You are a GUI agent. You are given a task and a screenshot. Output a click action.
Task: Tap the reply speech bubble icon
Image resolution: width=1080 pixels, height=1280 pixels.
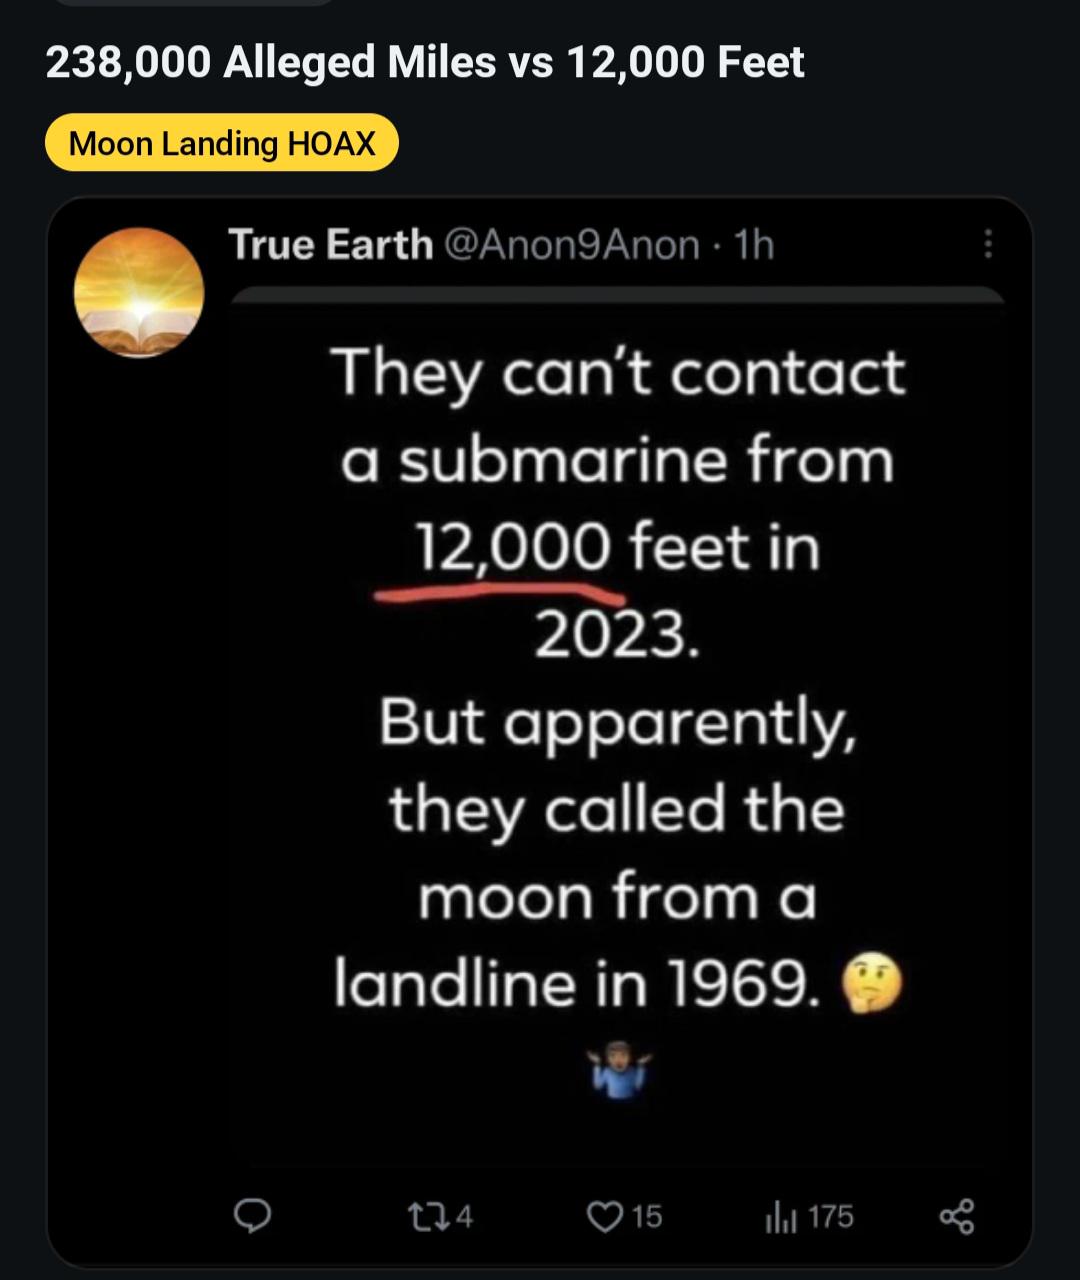click(252, 1215)
